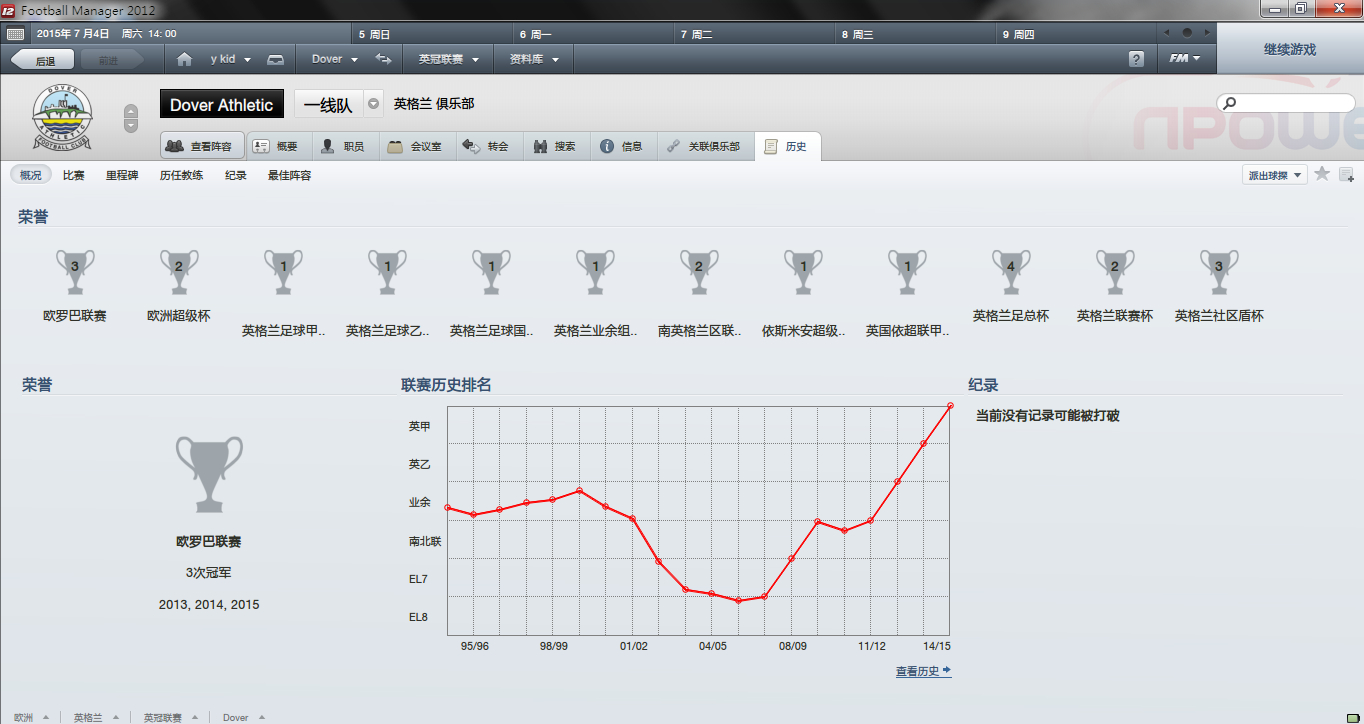Open the Dover dropdown in the top toolbar

[334, 59]
